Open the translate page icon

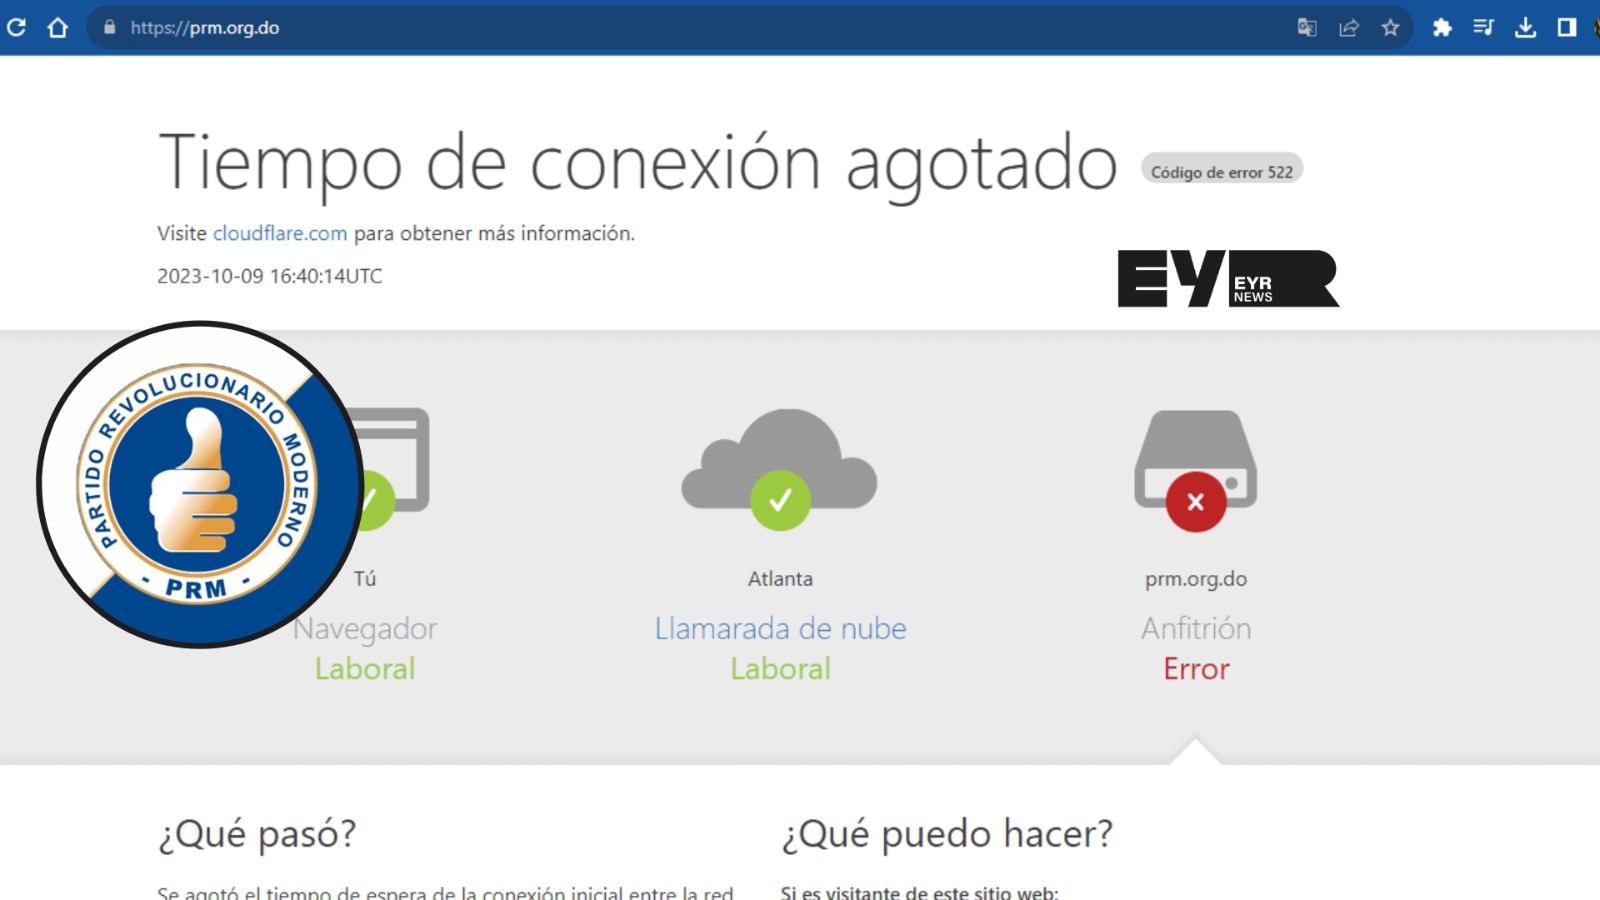1307,27
